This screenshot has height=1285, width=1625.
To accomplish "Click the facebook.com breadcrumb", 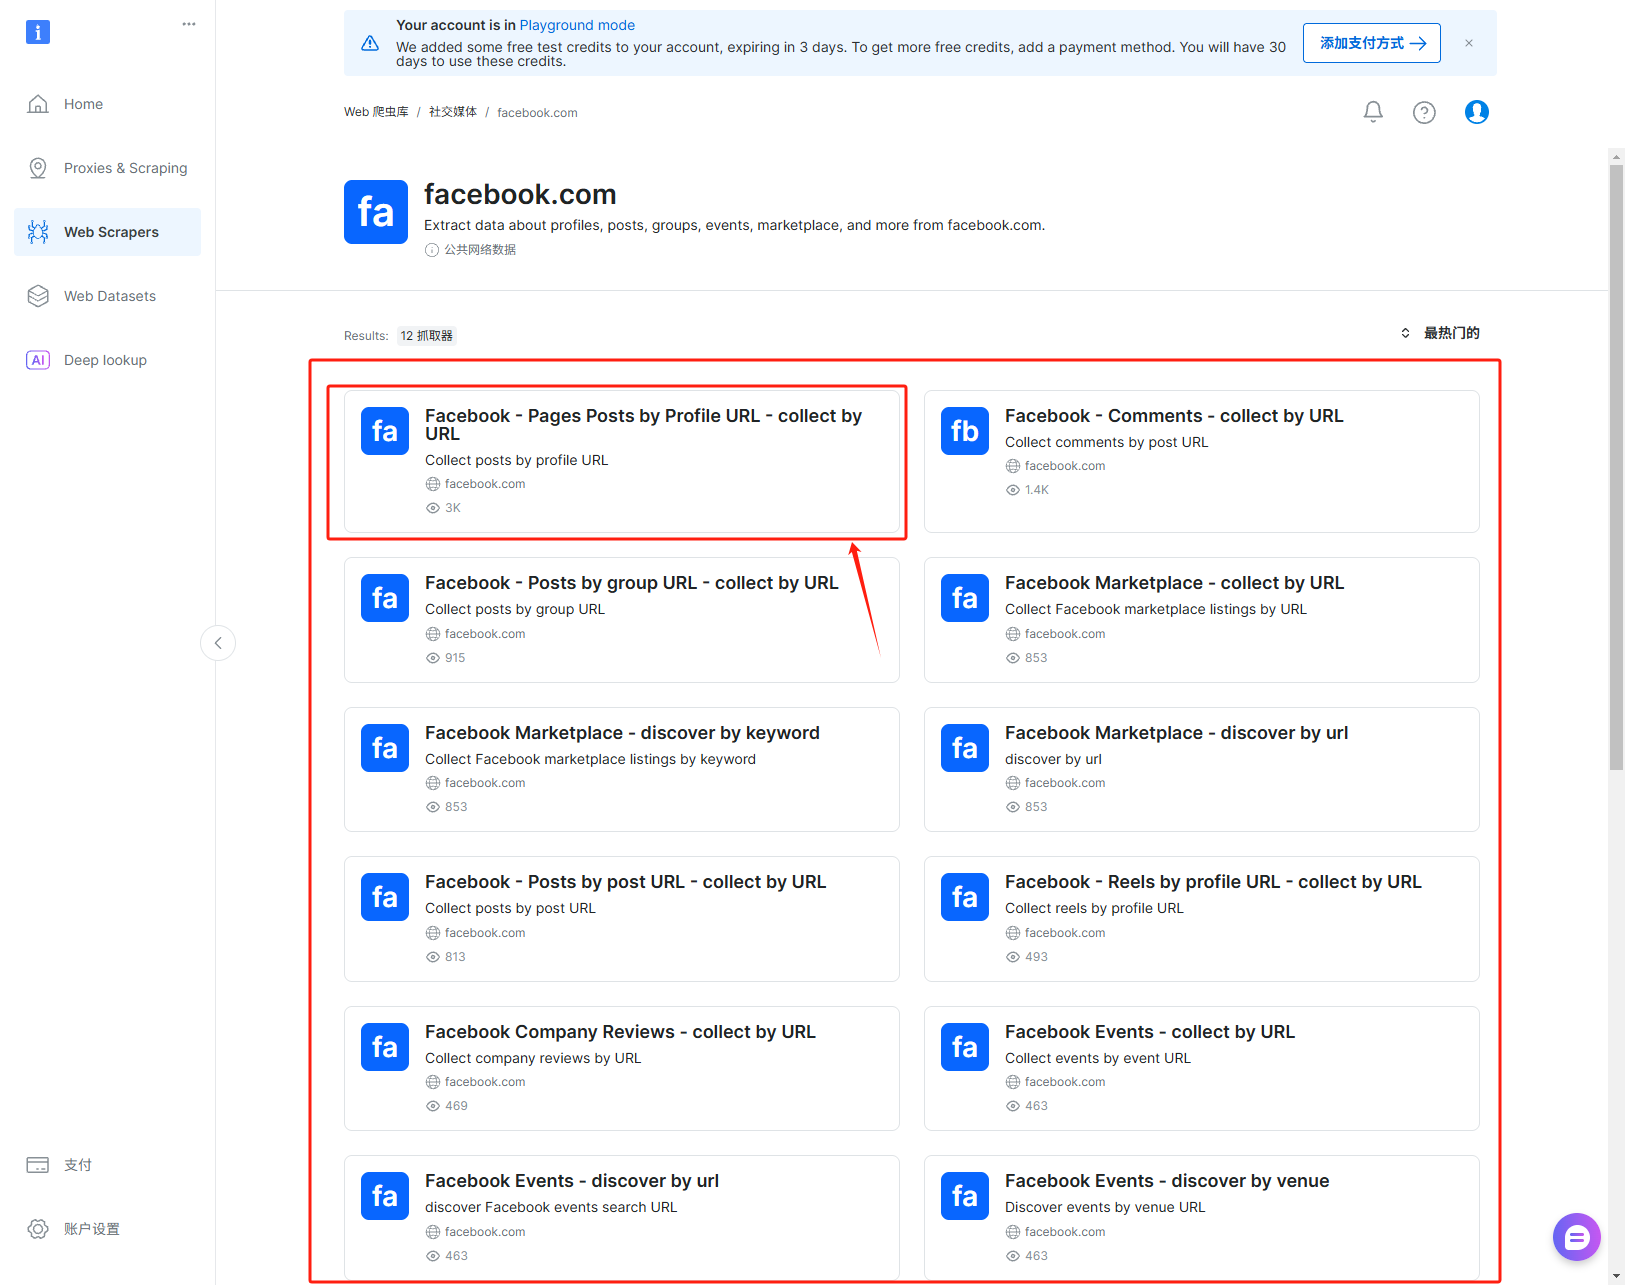I will (537, 113).
